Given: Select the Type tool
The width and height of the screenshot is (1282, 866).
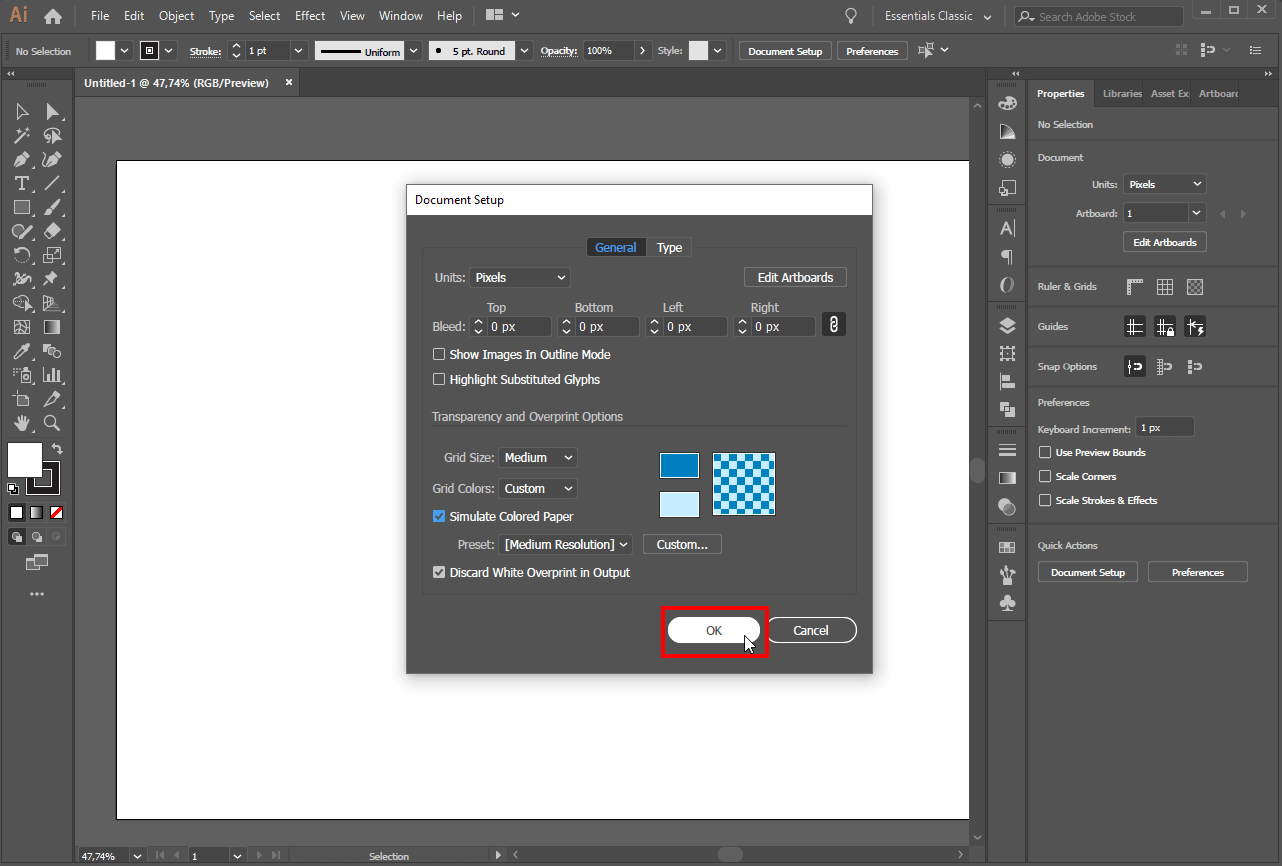Looking at the screenshot, I should pos(22,183).
